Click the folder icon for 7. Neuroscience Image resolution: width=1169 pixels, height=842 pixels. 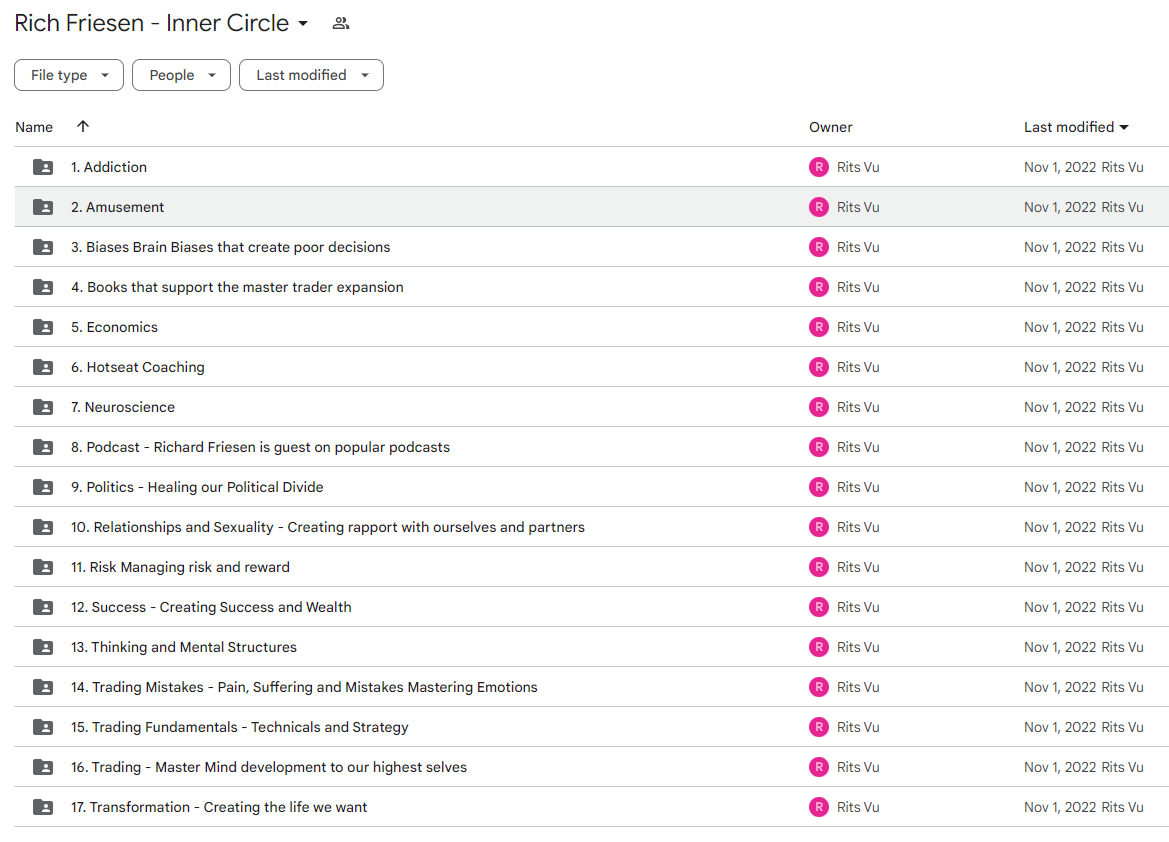click(43, 407)
